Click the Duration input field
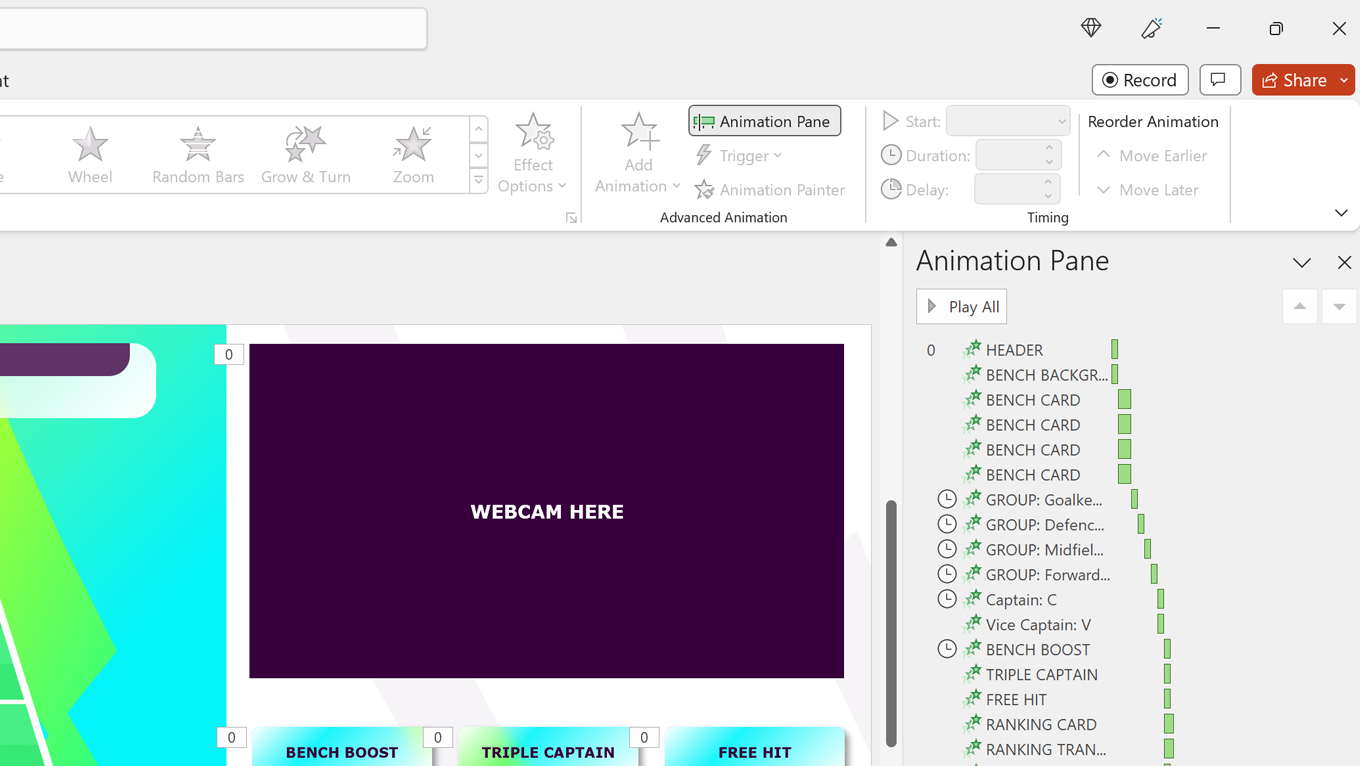This screenshot has height=766, width=1360. (1008, 155)
